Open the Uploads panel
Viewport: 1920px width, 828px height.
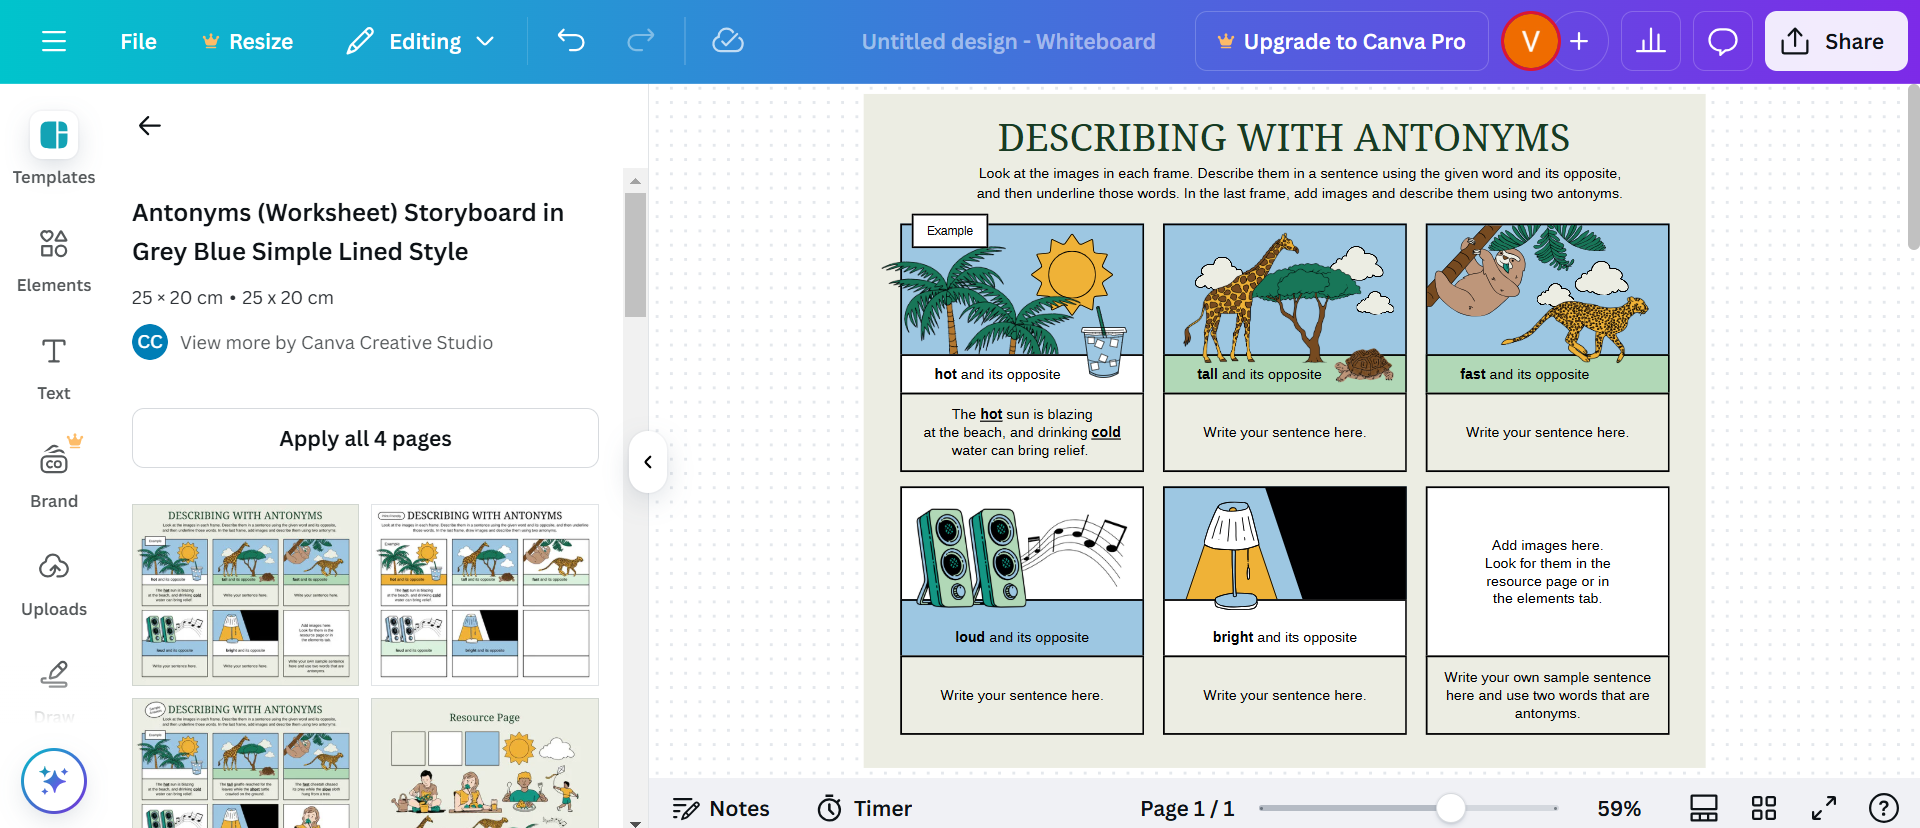coord(54,583)
